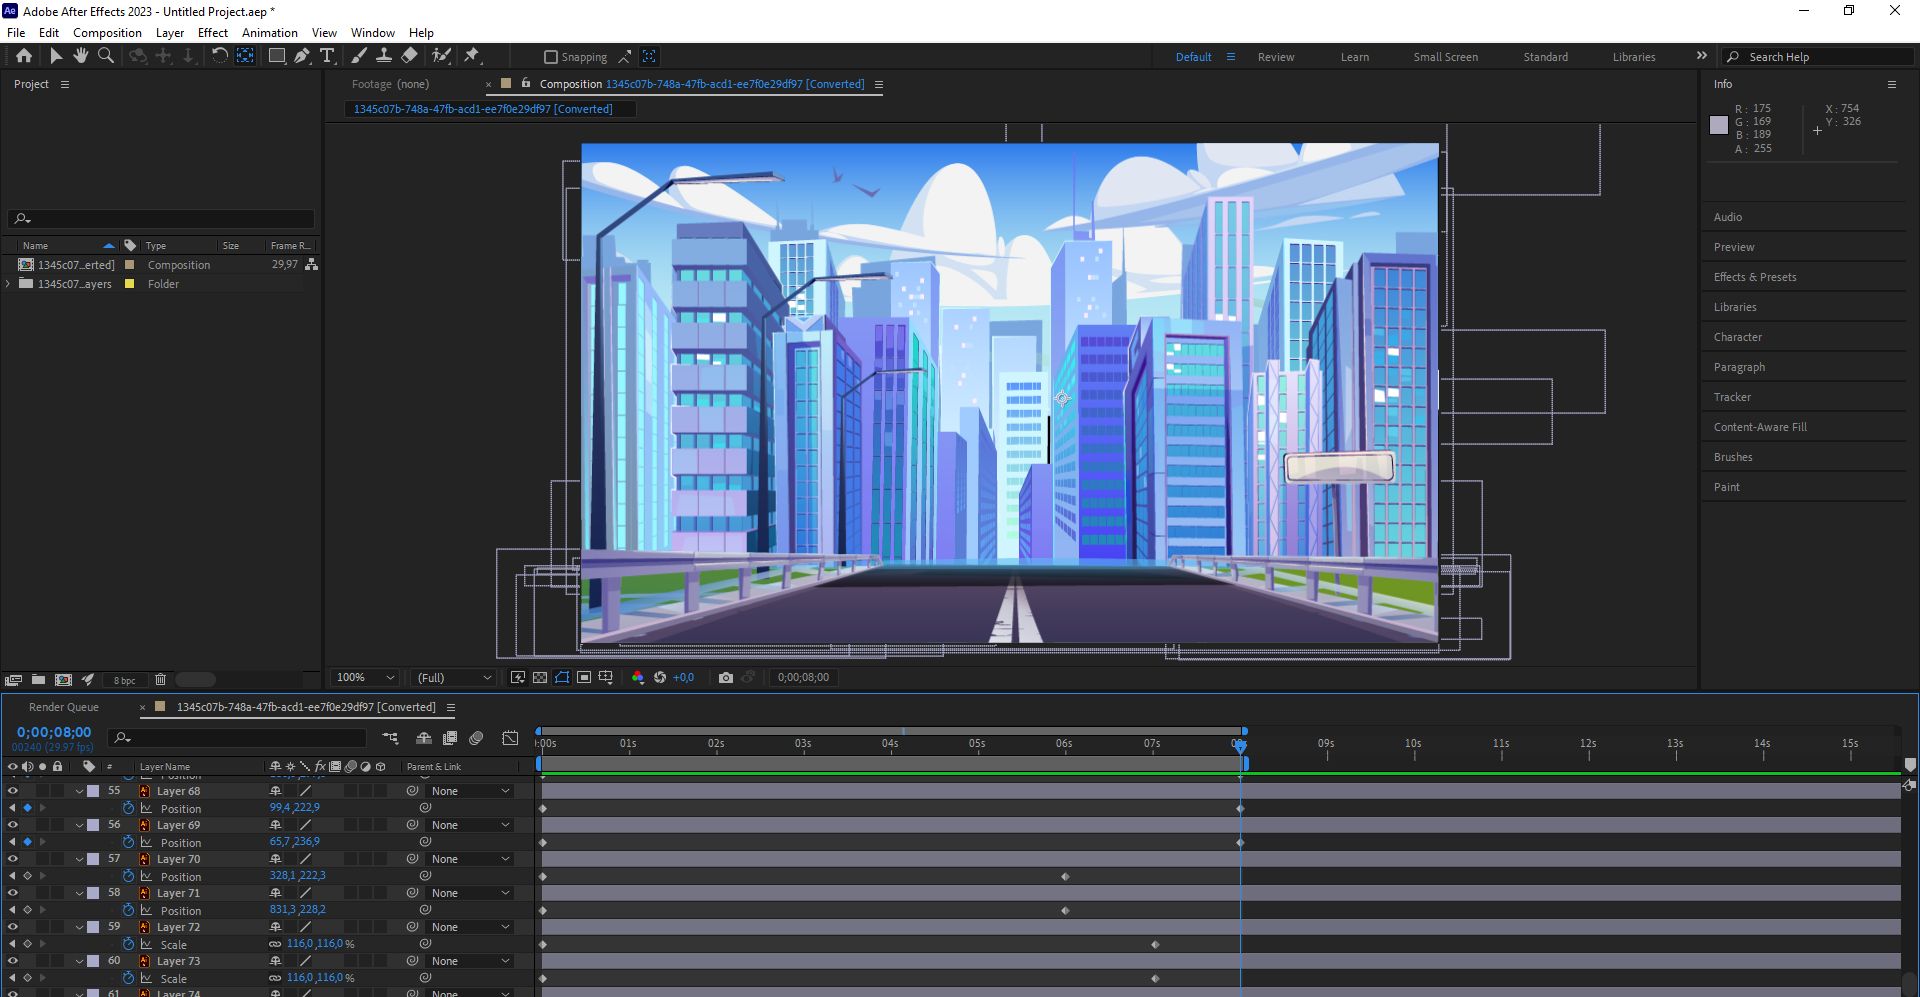Open the Content-Aware Fill panel

1760,427
